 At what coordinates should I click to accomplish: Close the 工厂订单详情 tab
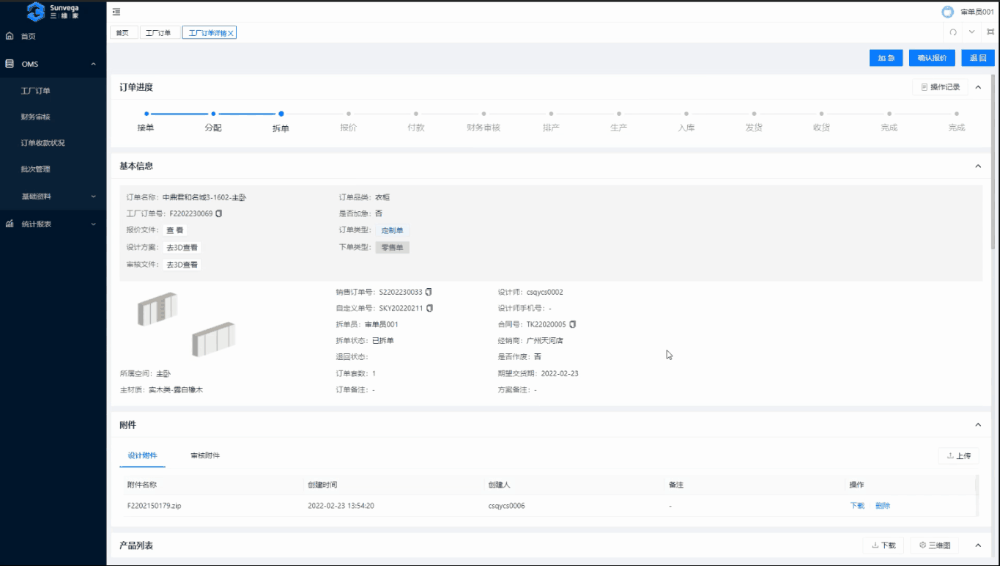click(x=232, y=33)
